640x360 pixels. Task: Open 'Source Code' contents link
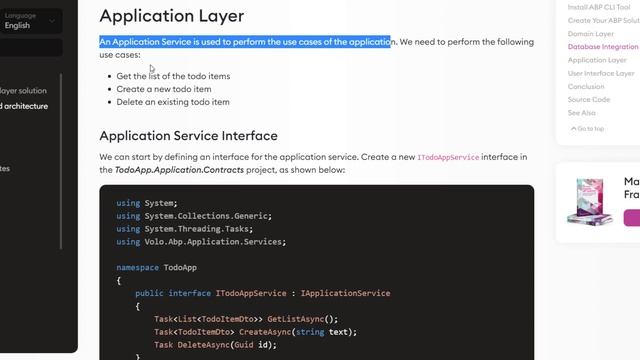pos(589,100)
